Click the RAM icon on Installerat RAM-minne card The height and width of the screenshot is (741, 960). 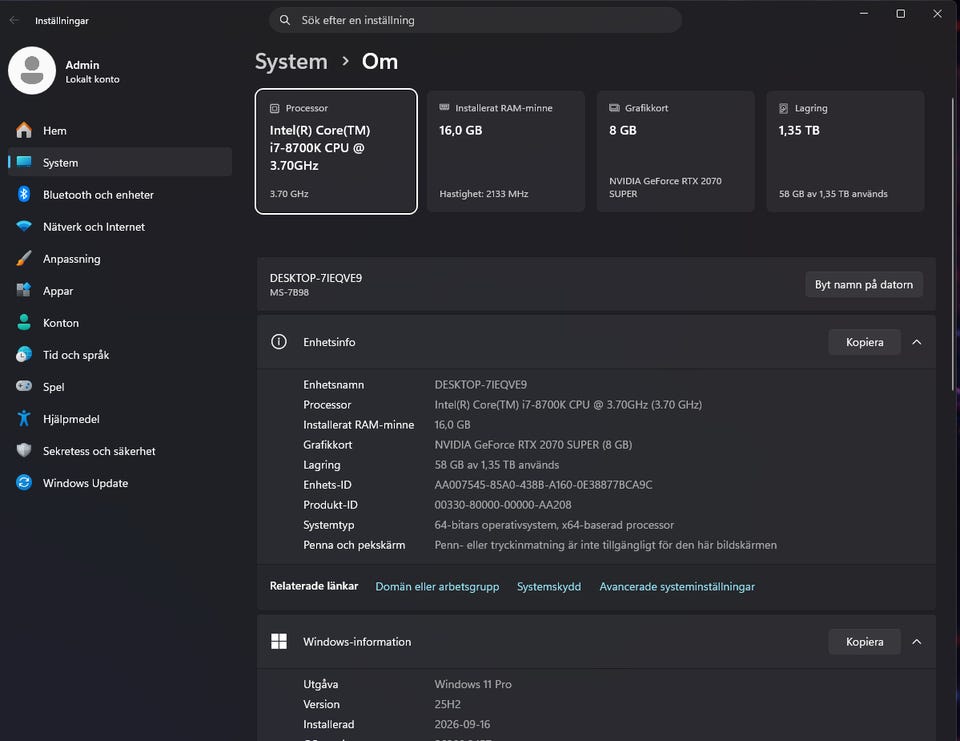click(x=444, y=108)
